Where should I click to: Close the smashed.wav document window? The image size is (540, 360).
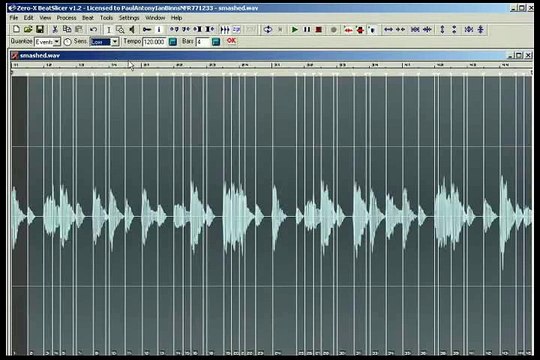528,55
